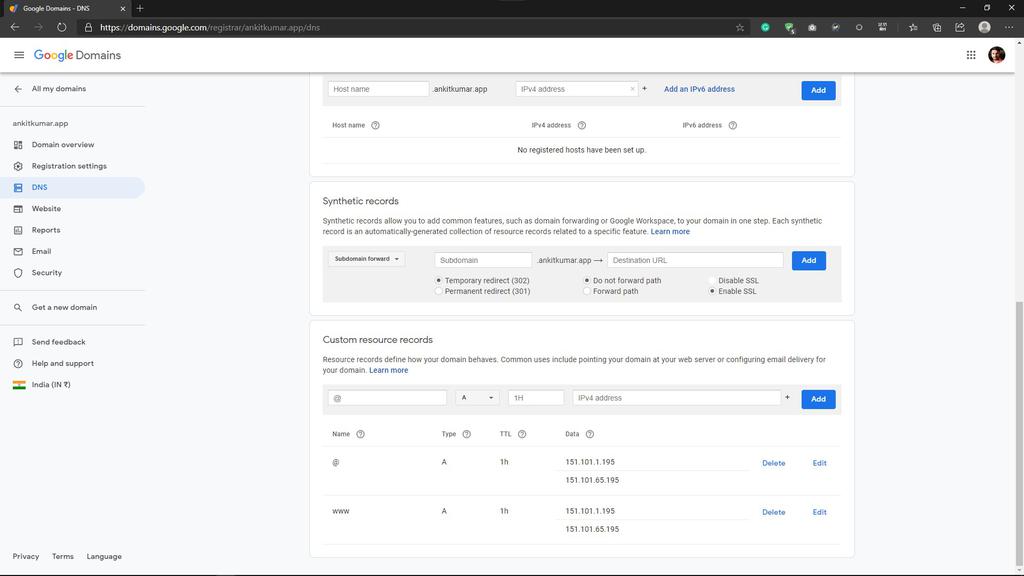
Task: Select Disable SSL option
Action: (712, 280)
